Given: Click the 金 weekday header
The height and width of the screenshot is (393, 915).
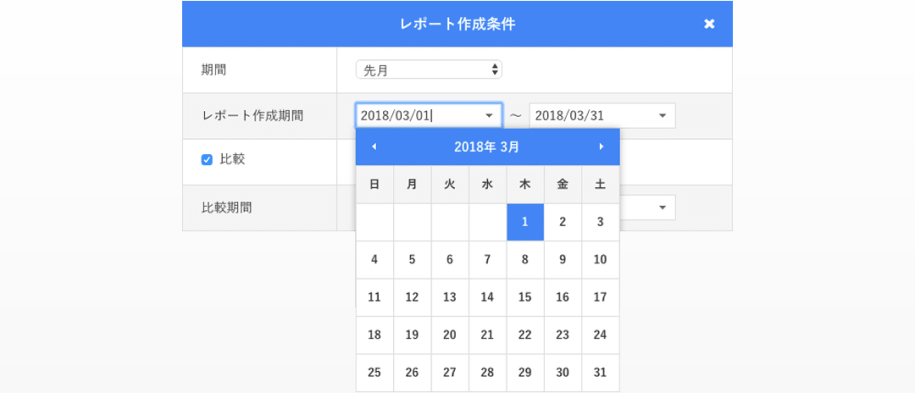Looking at the screenshot, I should point(563,185).
